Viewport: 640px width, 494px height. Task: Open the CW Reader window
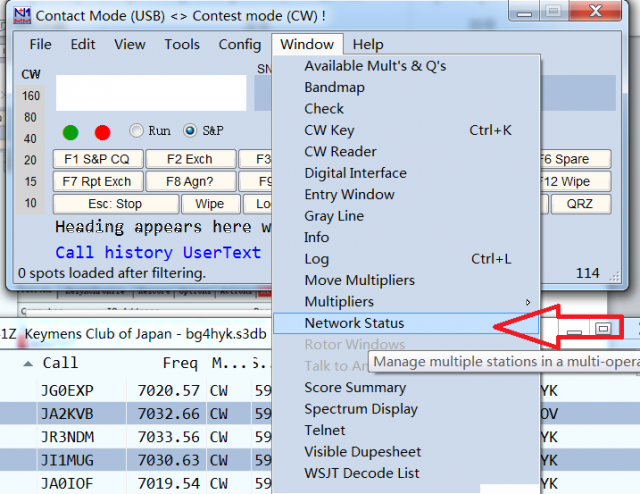click(406, 151)
